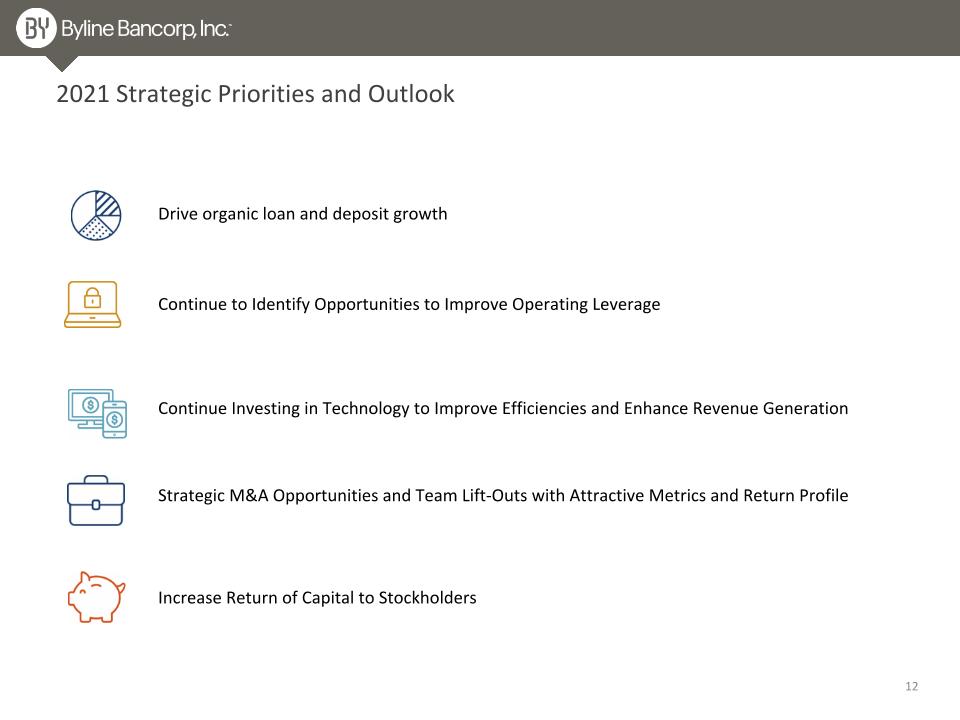960x720 pixels.
Task: Click the dark gray header bar
Action: click(480, 28)
